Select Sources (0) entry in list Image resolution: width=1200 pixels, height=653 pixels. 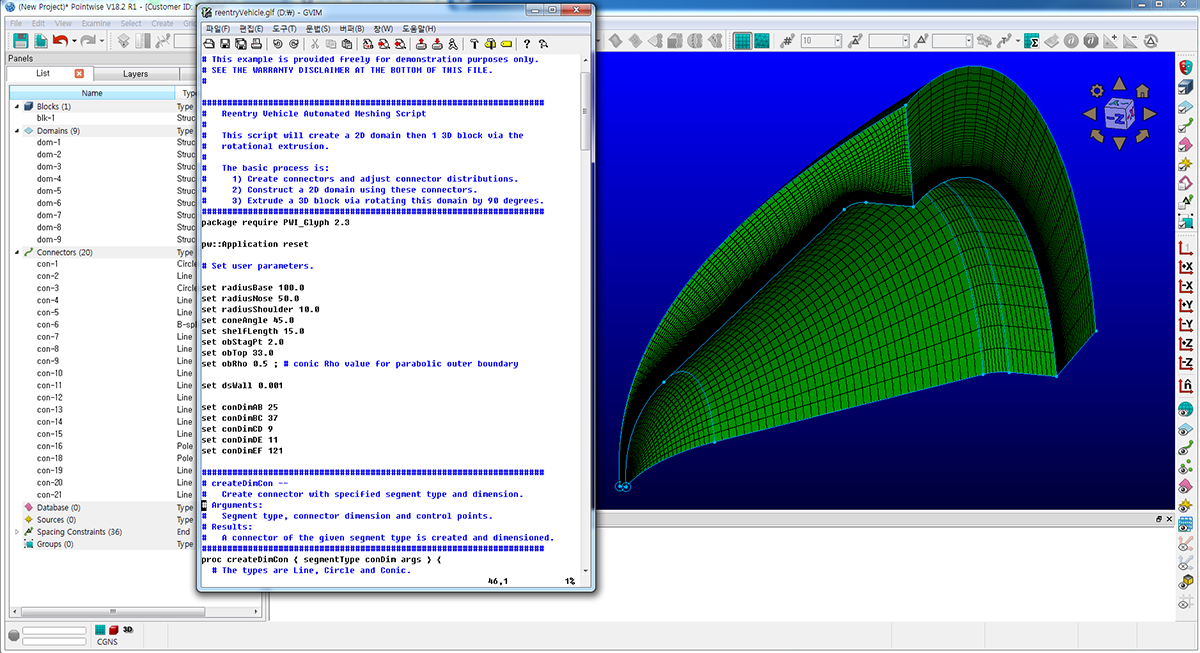pyautogui.click(x=56, y=520)
